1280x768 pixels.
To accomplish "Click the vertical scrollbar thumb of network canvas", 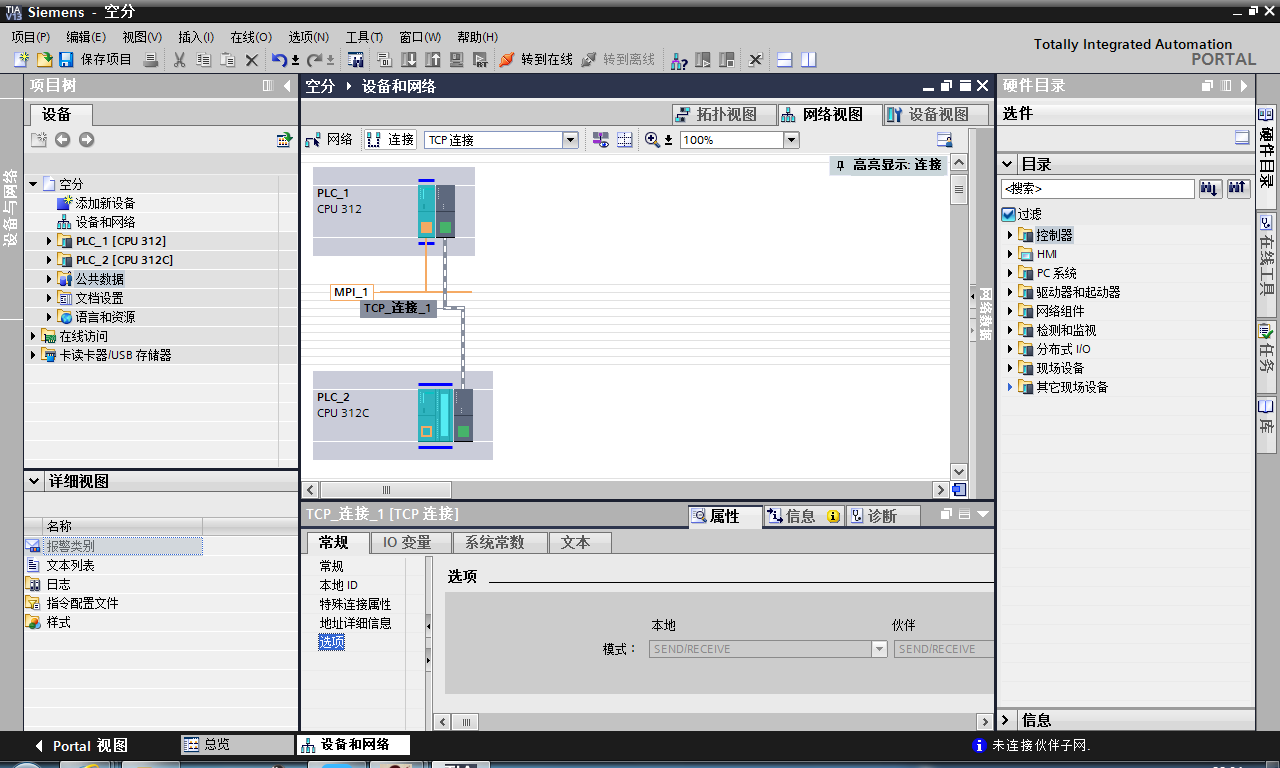I will point(959,189).
